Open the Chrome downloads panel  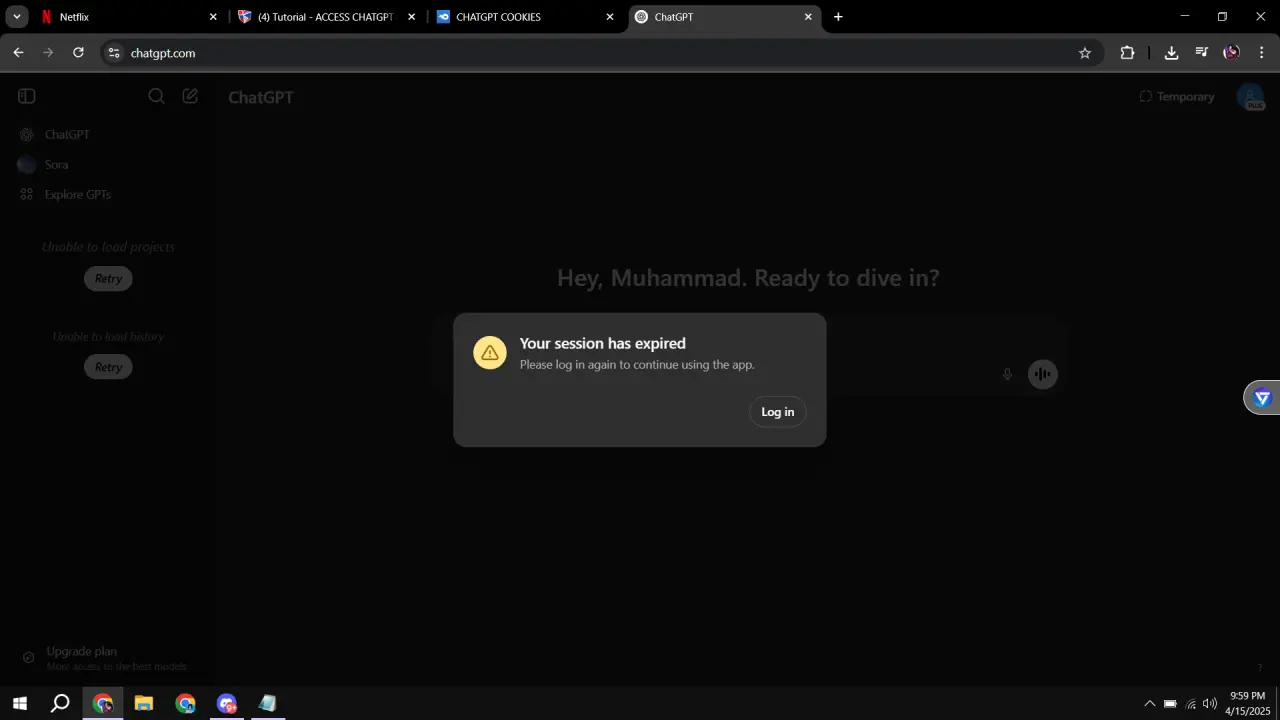pyautogui.click(x=1171, y=53)
